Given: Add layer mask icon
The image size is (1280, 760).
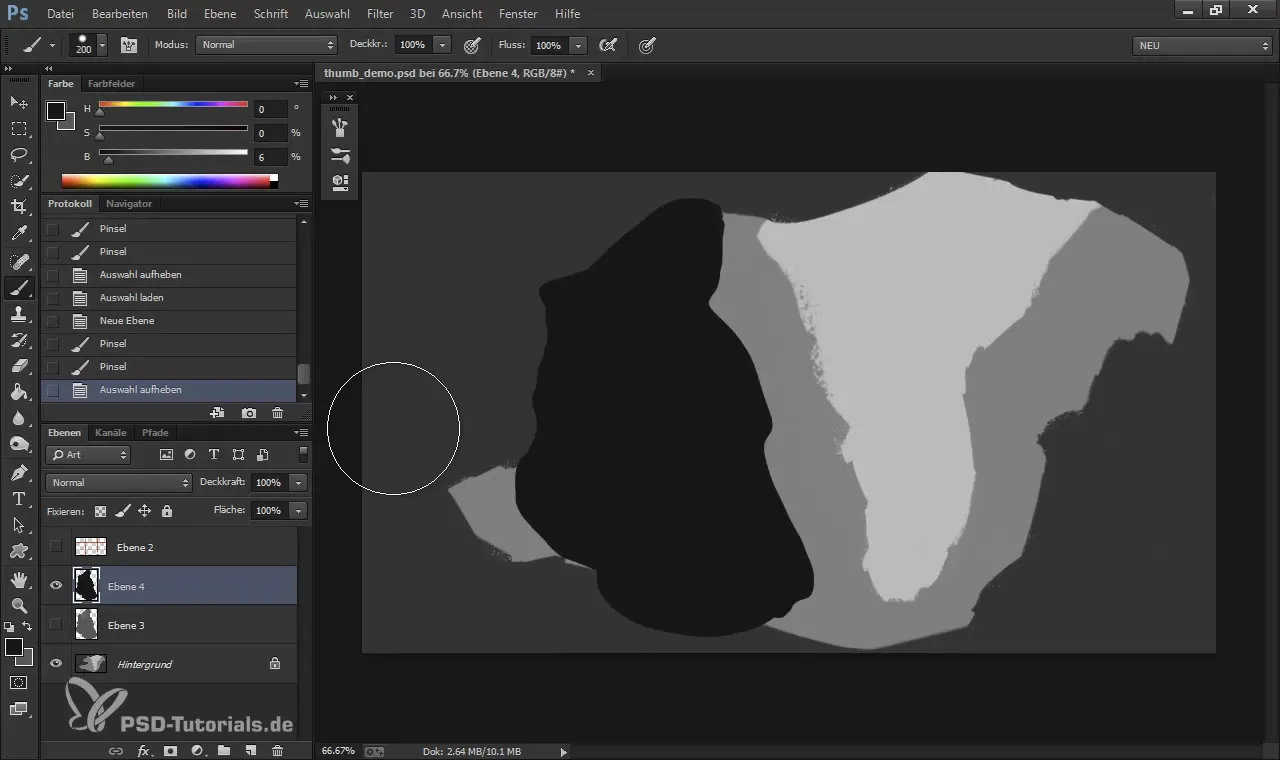Looking at the screenshot, I should 171,750.
